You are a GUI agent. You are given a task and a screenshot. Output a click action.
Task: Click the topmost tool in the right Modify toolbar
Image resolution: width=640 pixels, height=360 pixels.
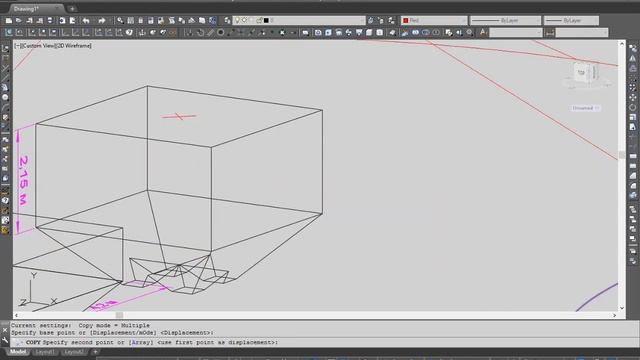(x=633, y=49)
